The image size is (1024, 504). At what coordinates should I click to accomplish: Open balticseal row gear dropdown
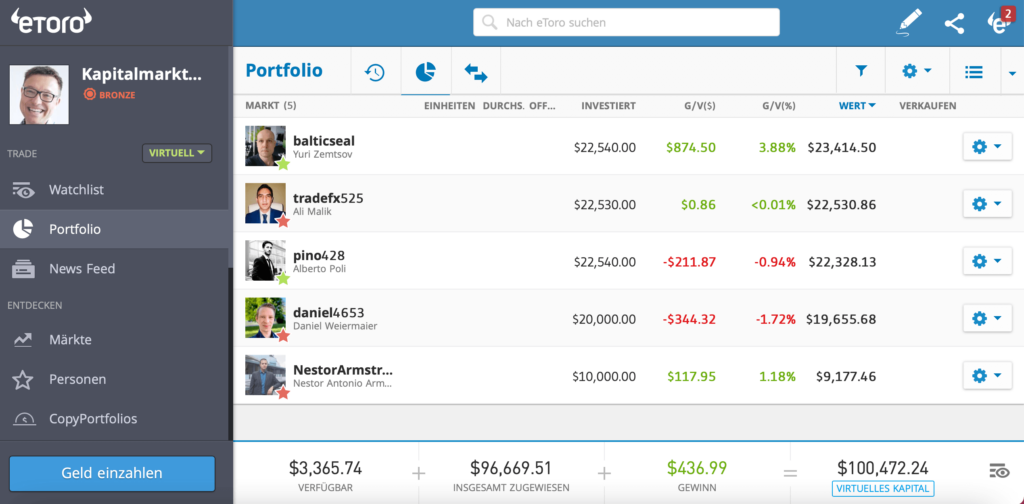[x=987, y=147]
